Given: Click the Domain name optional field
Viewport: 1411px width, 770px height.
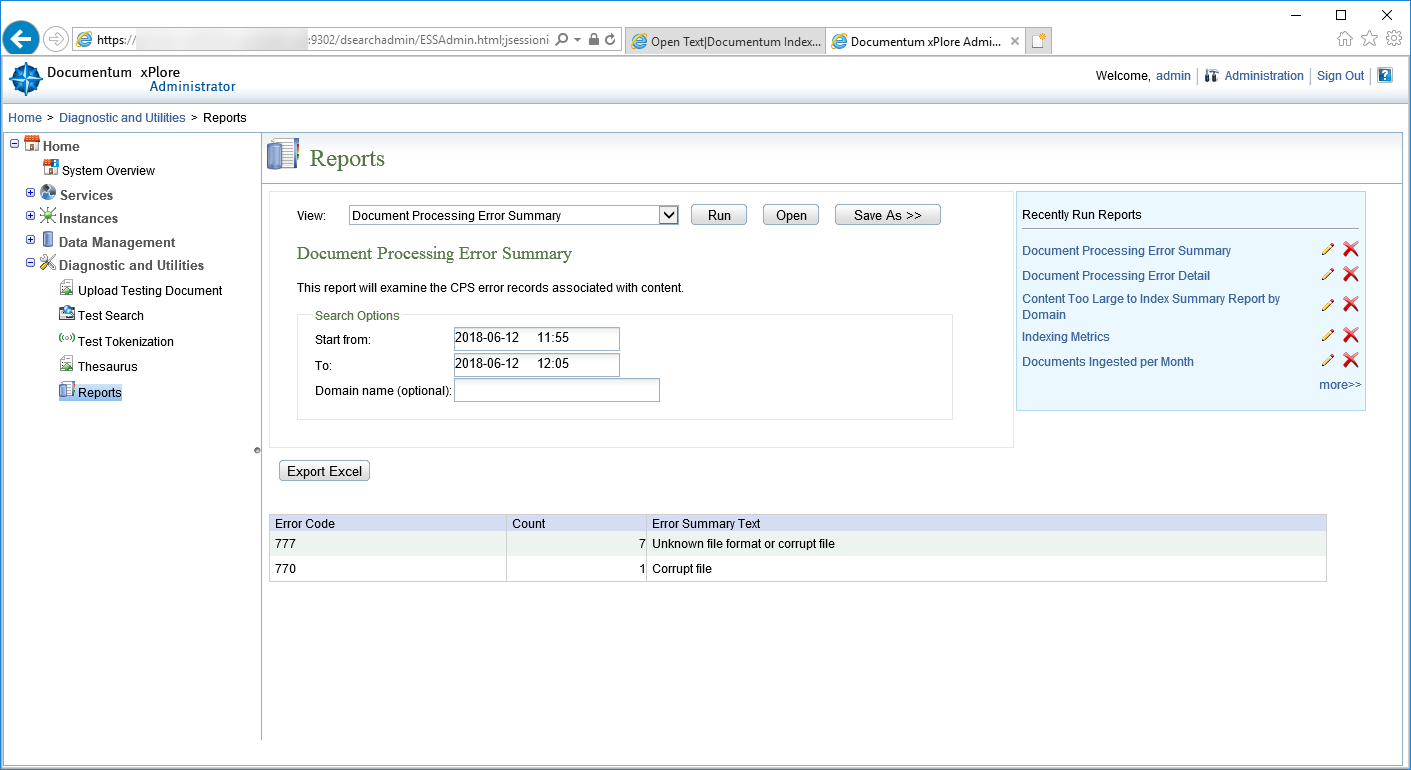Looking at the screenshot, I should pos(557,390).
